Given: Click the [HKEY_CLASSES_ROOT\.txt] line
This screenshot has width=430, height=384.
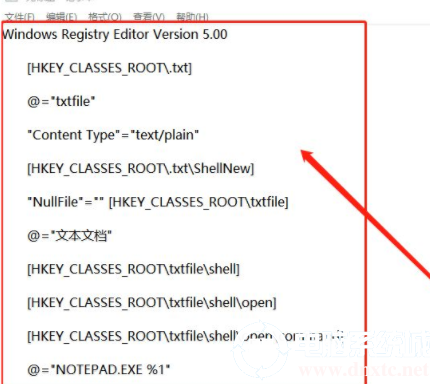Looking at the screenshot, I should 109,68.
